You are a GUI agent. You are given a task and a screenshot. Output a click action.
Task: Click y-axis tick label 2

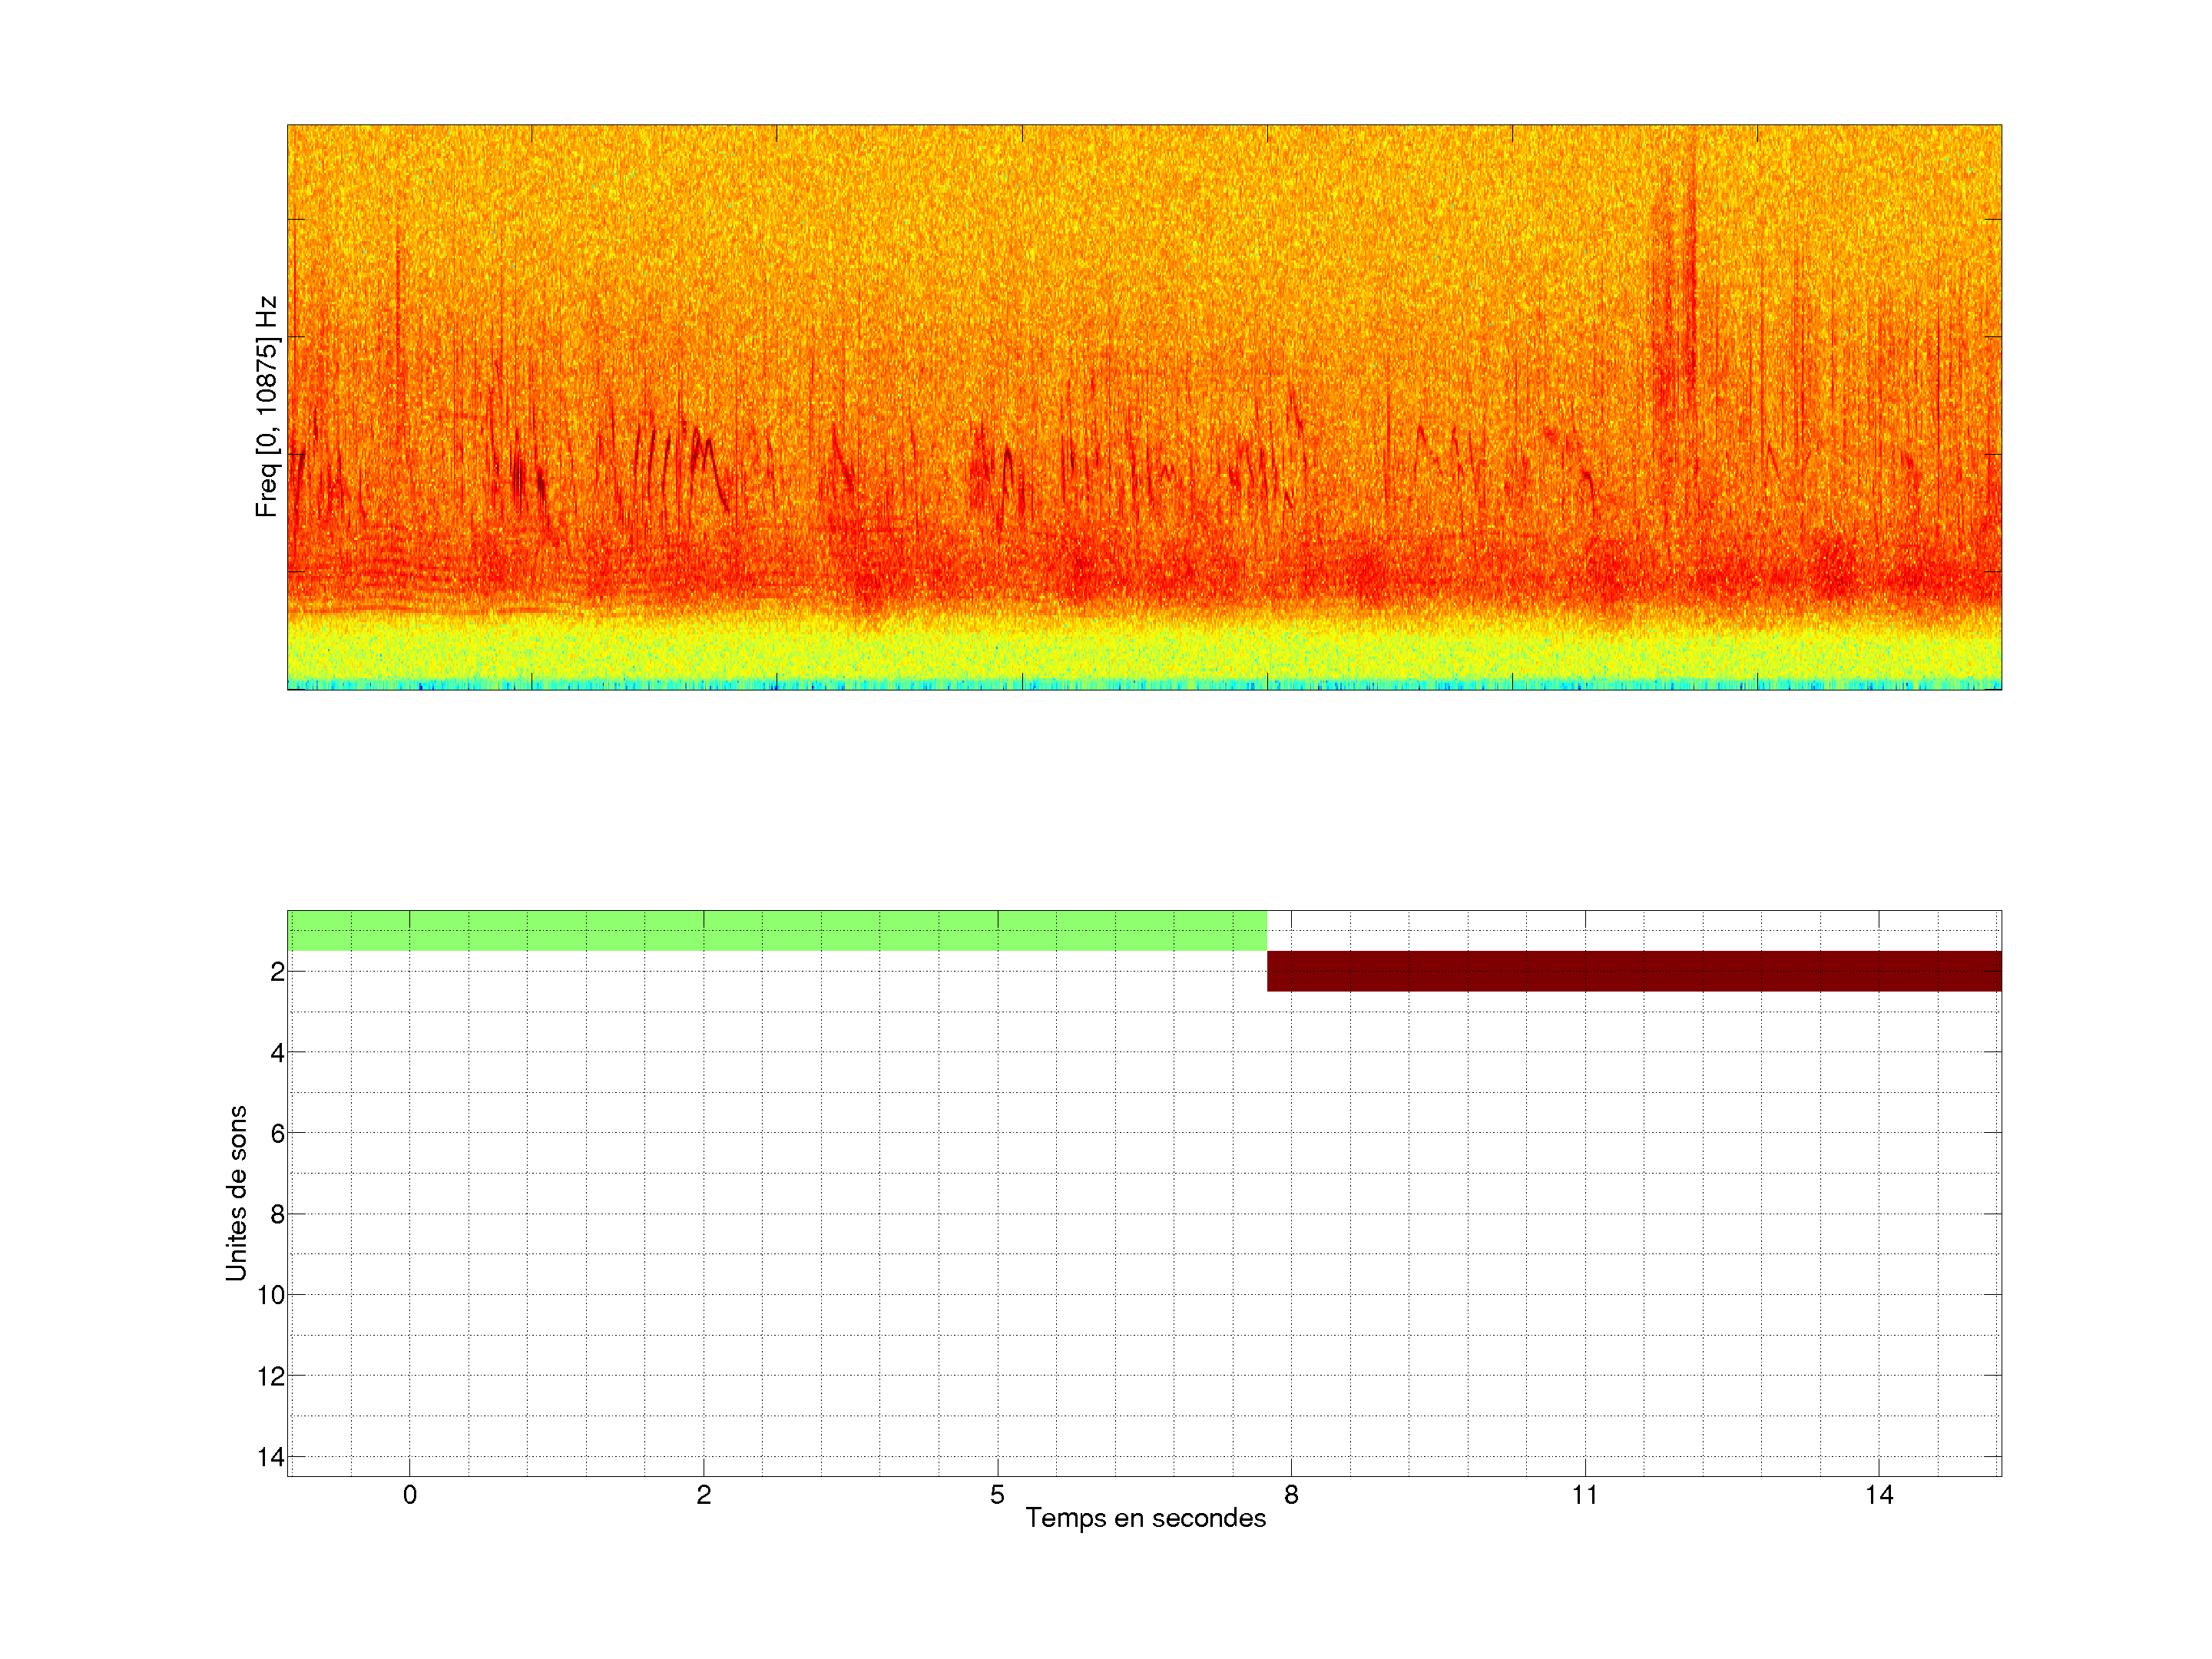[277, 972]
